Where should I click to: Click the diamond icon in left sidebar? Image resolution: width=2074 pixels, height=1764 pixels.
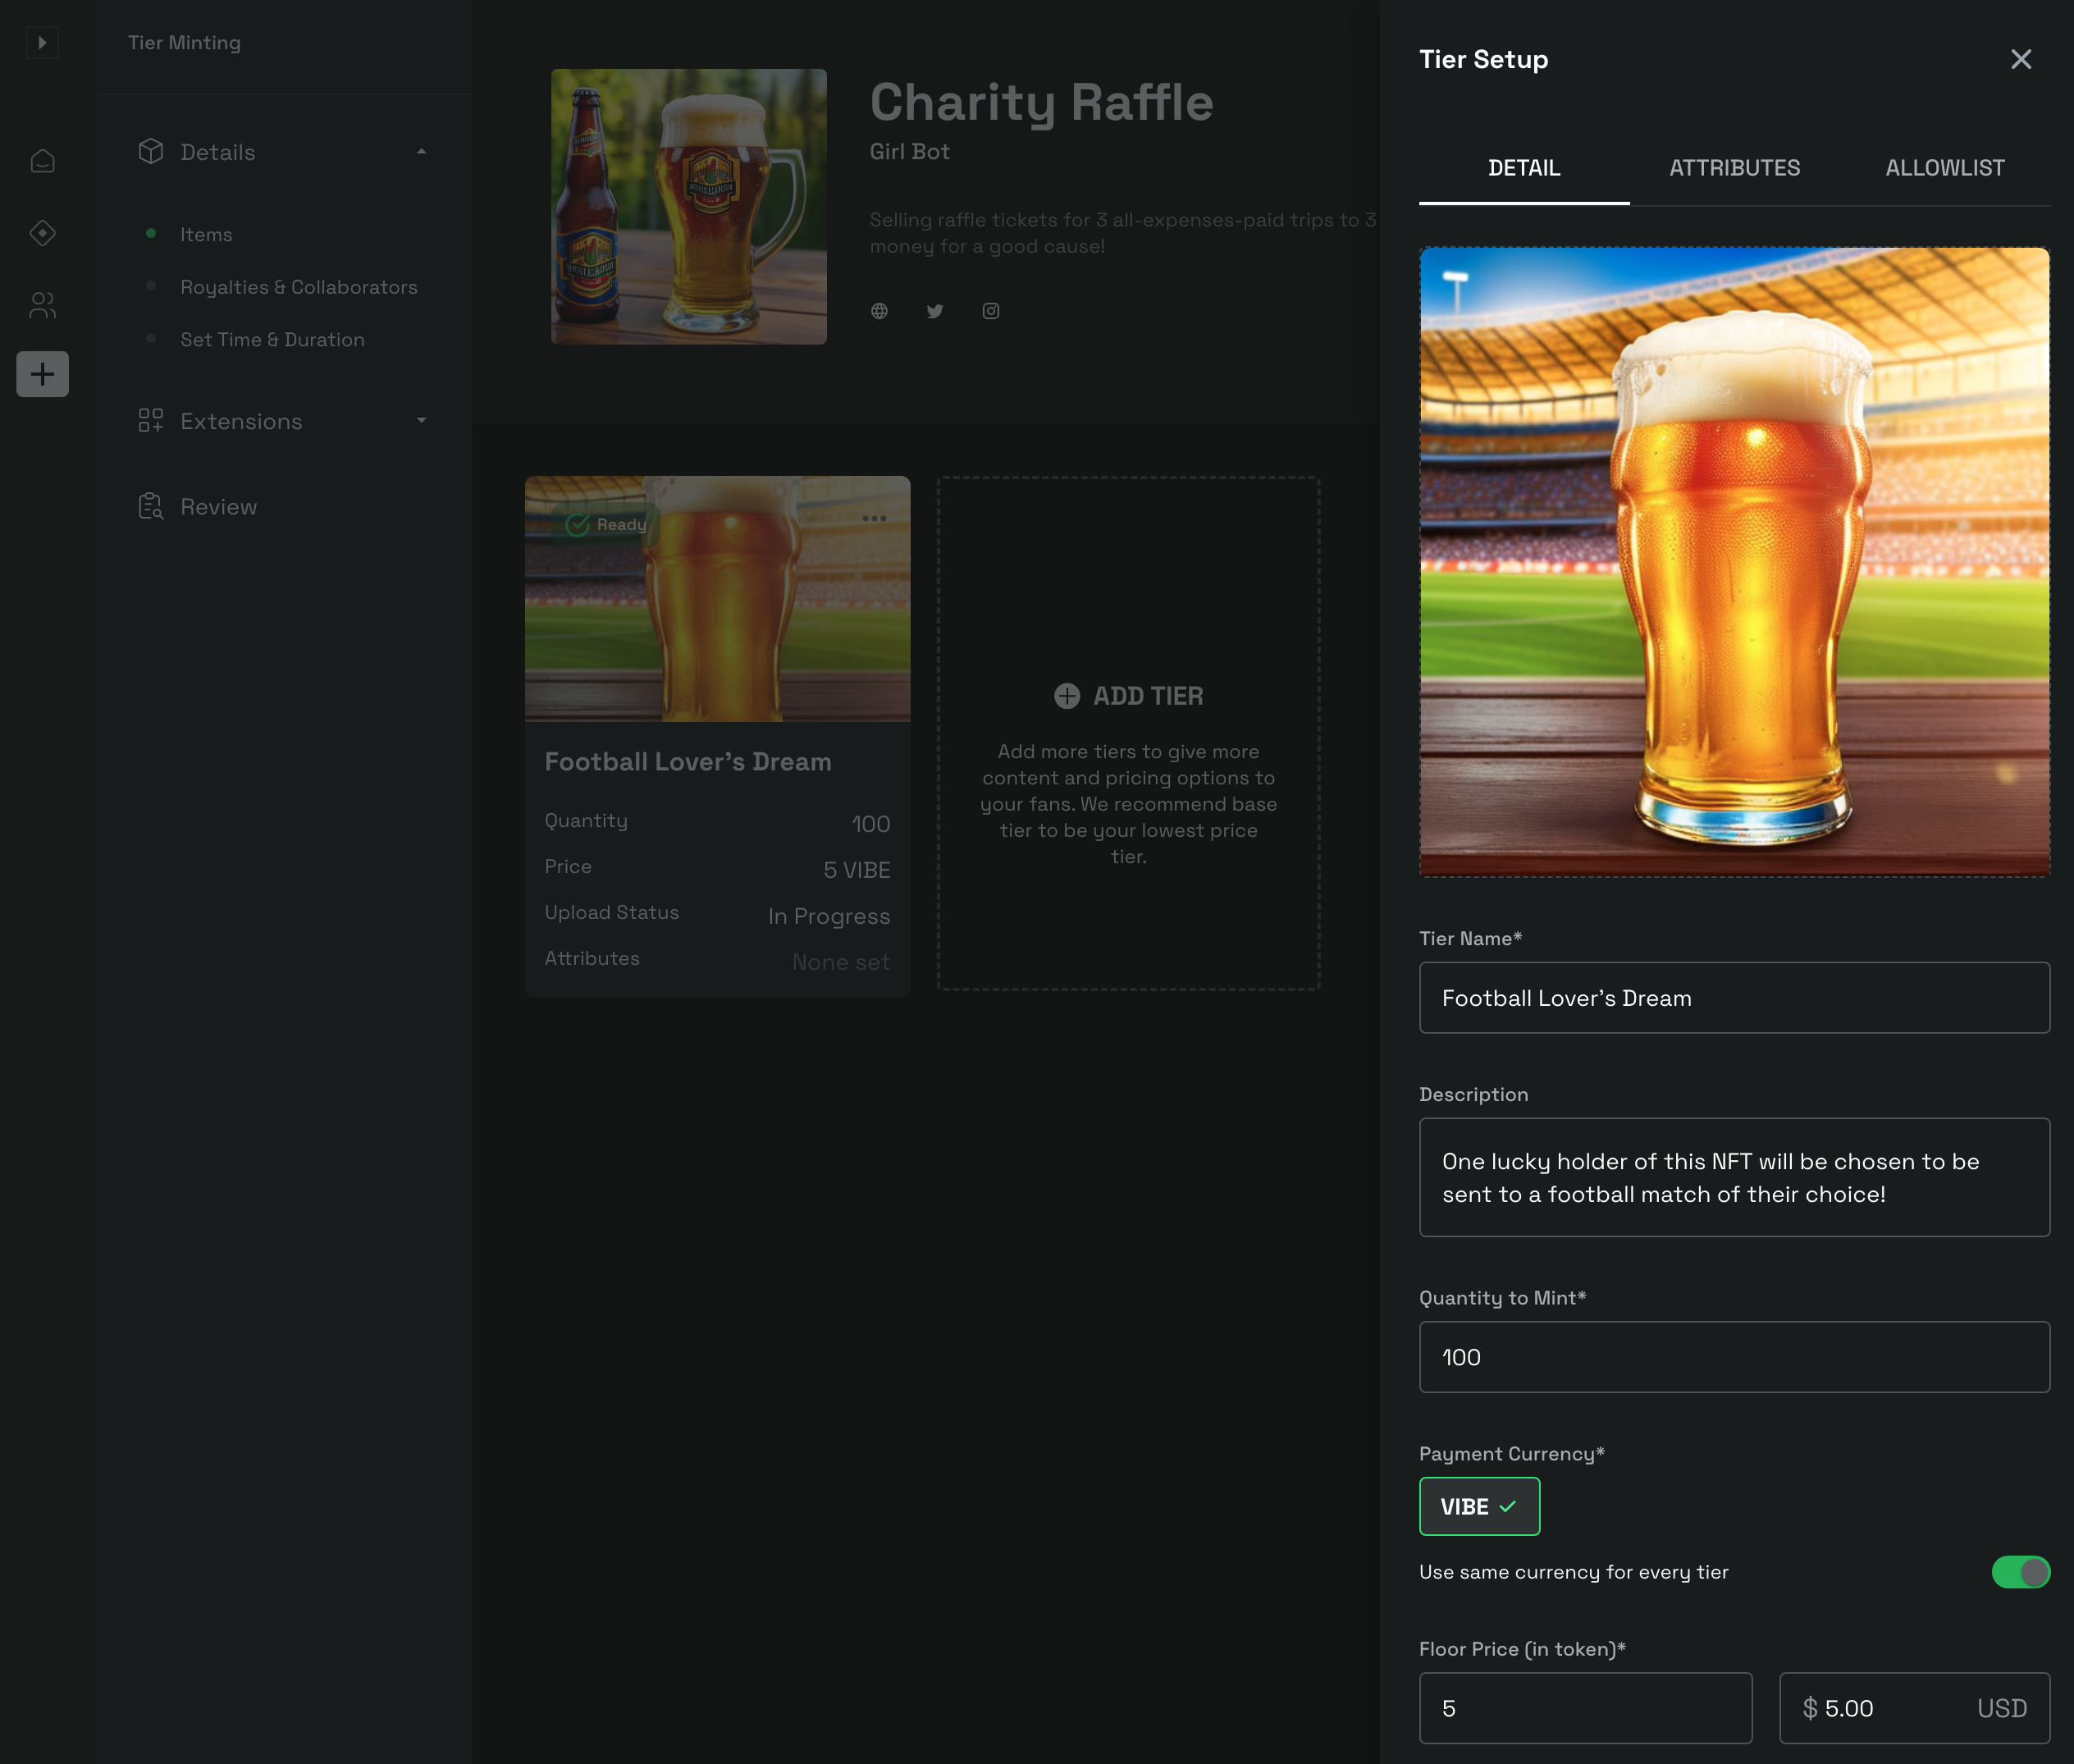42,233
